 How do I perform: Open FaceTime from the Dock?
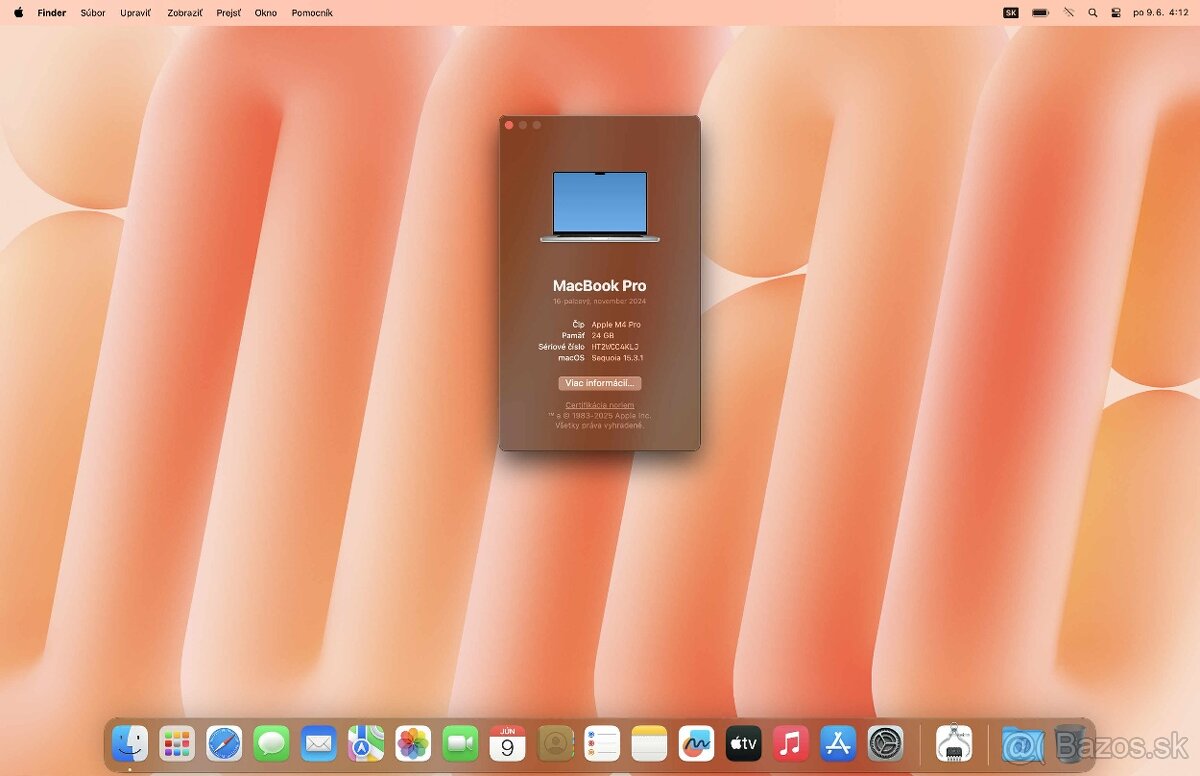(460, 743)
